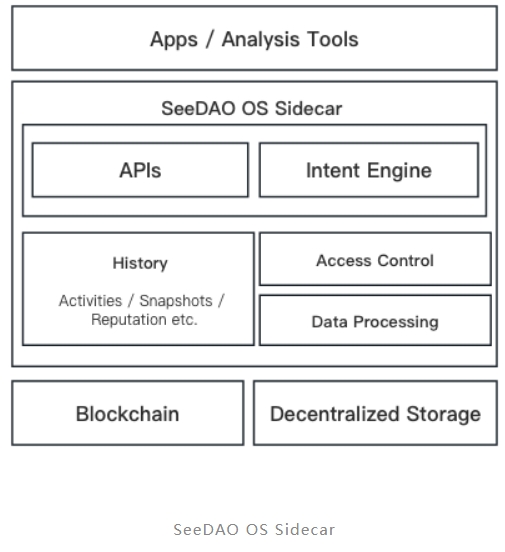The height and width of the screenshot is (552, 505).
Task: Select the Blockchain box
Action: pyautogui.click(x=127, y=413)
